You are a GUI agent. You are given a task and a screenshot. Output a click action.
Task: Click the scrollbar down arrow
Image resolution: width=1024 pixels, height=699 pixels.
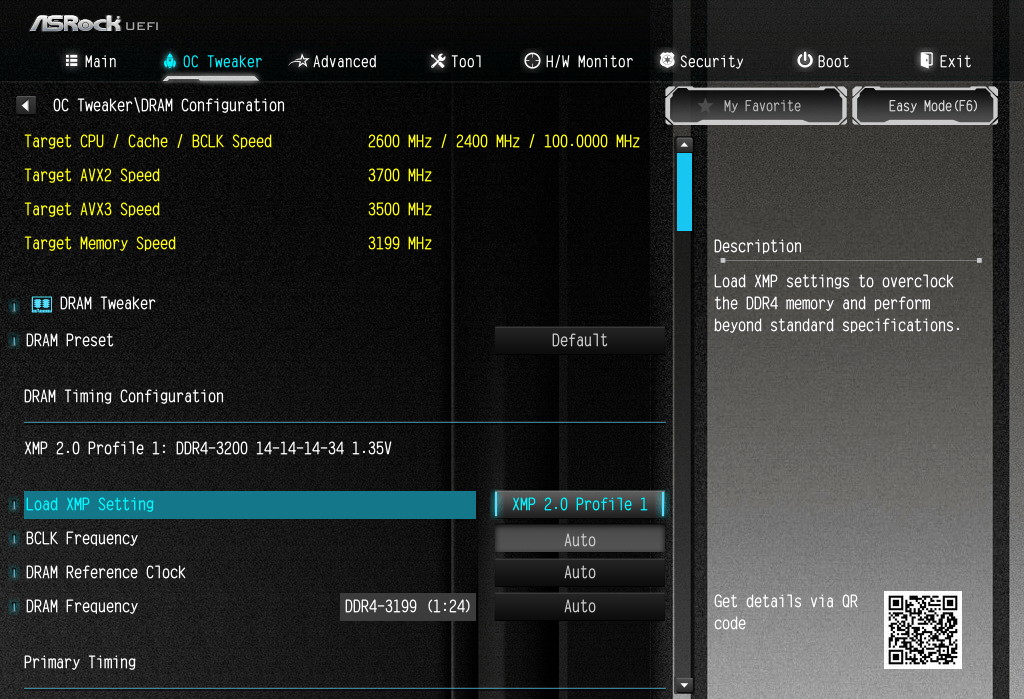pyautogui.click(x=684, y=685)
